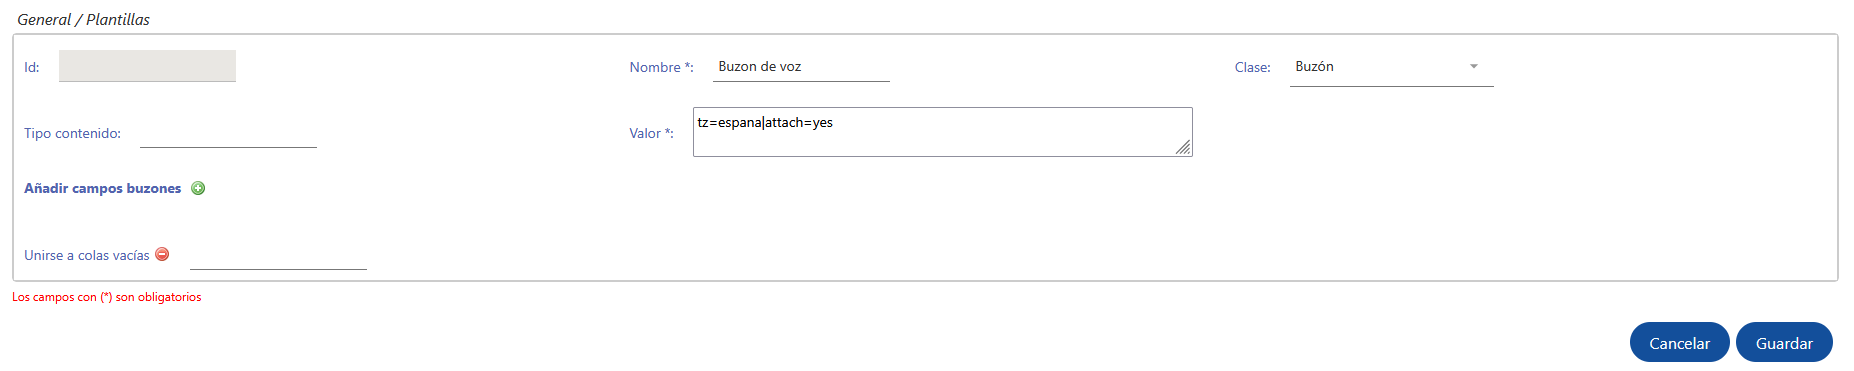
Task: Click the Añadir campos buzones label
Action: click(103, 188)
